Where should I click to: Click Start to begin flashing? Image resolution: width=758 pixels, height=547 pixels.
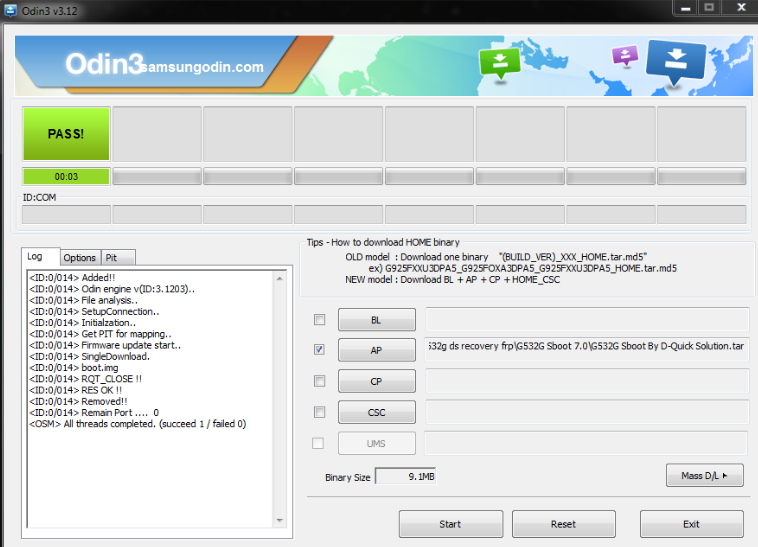451,524
